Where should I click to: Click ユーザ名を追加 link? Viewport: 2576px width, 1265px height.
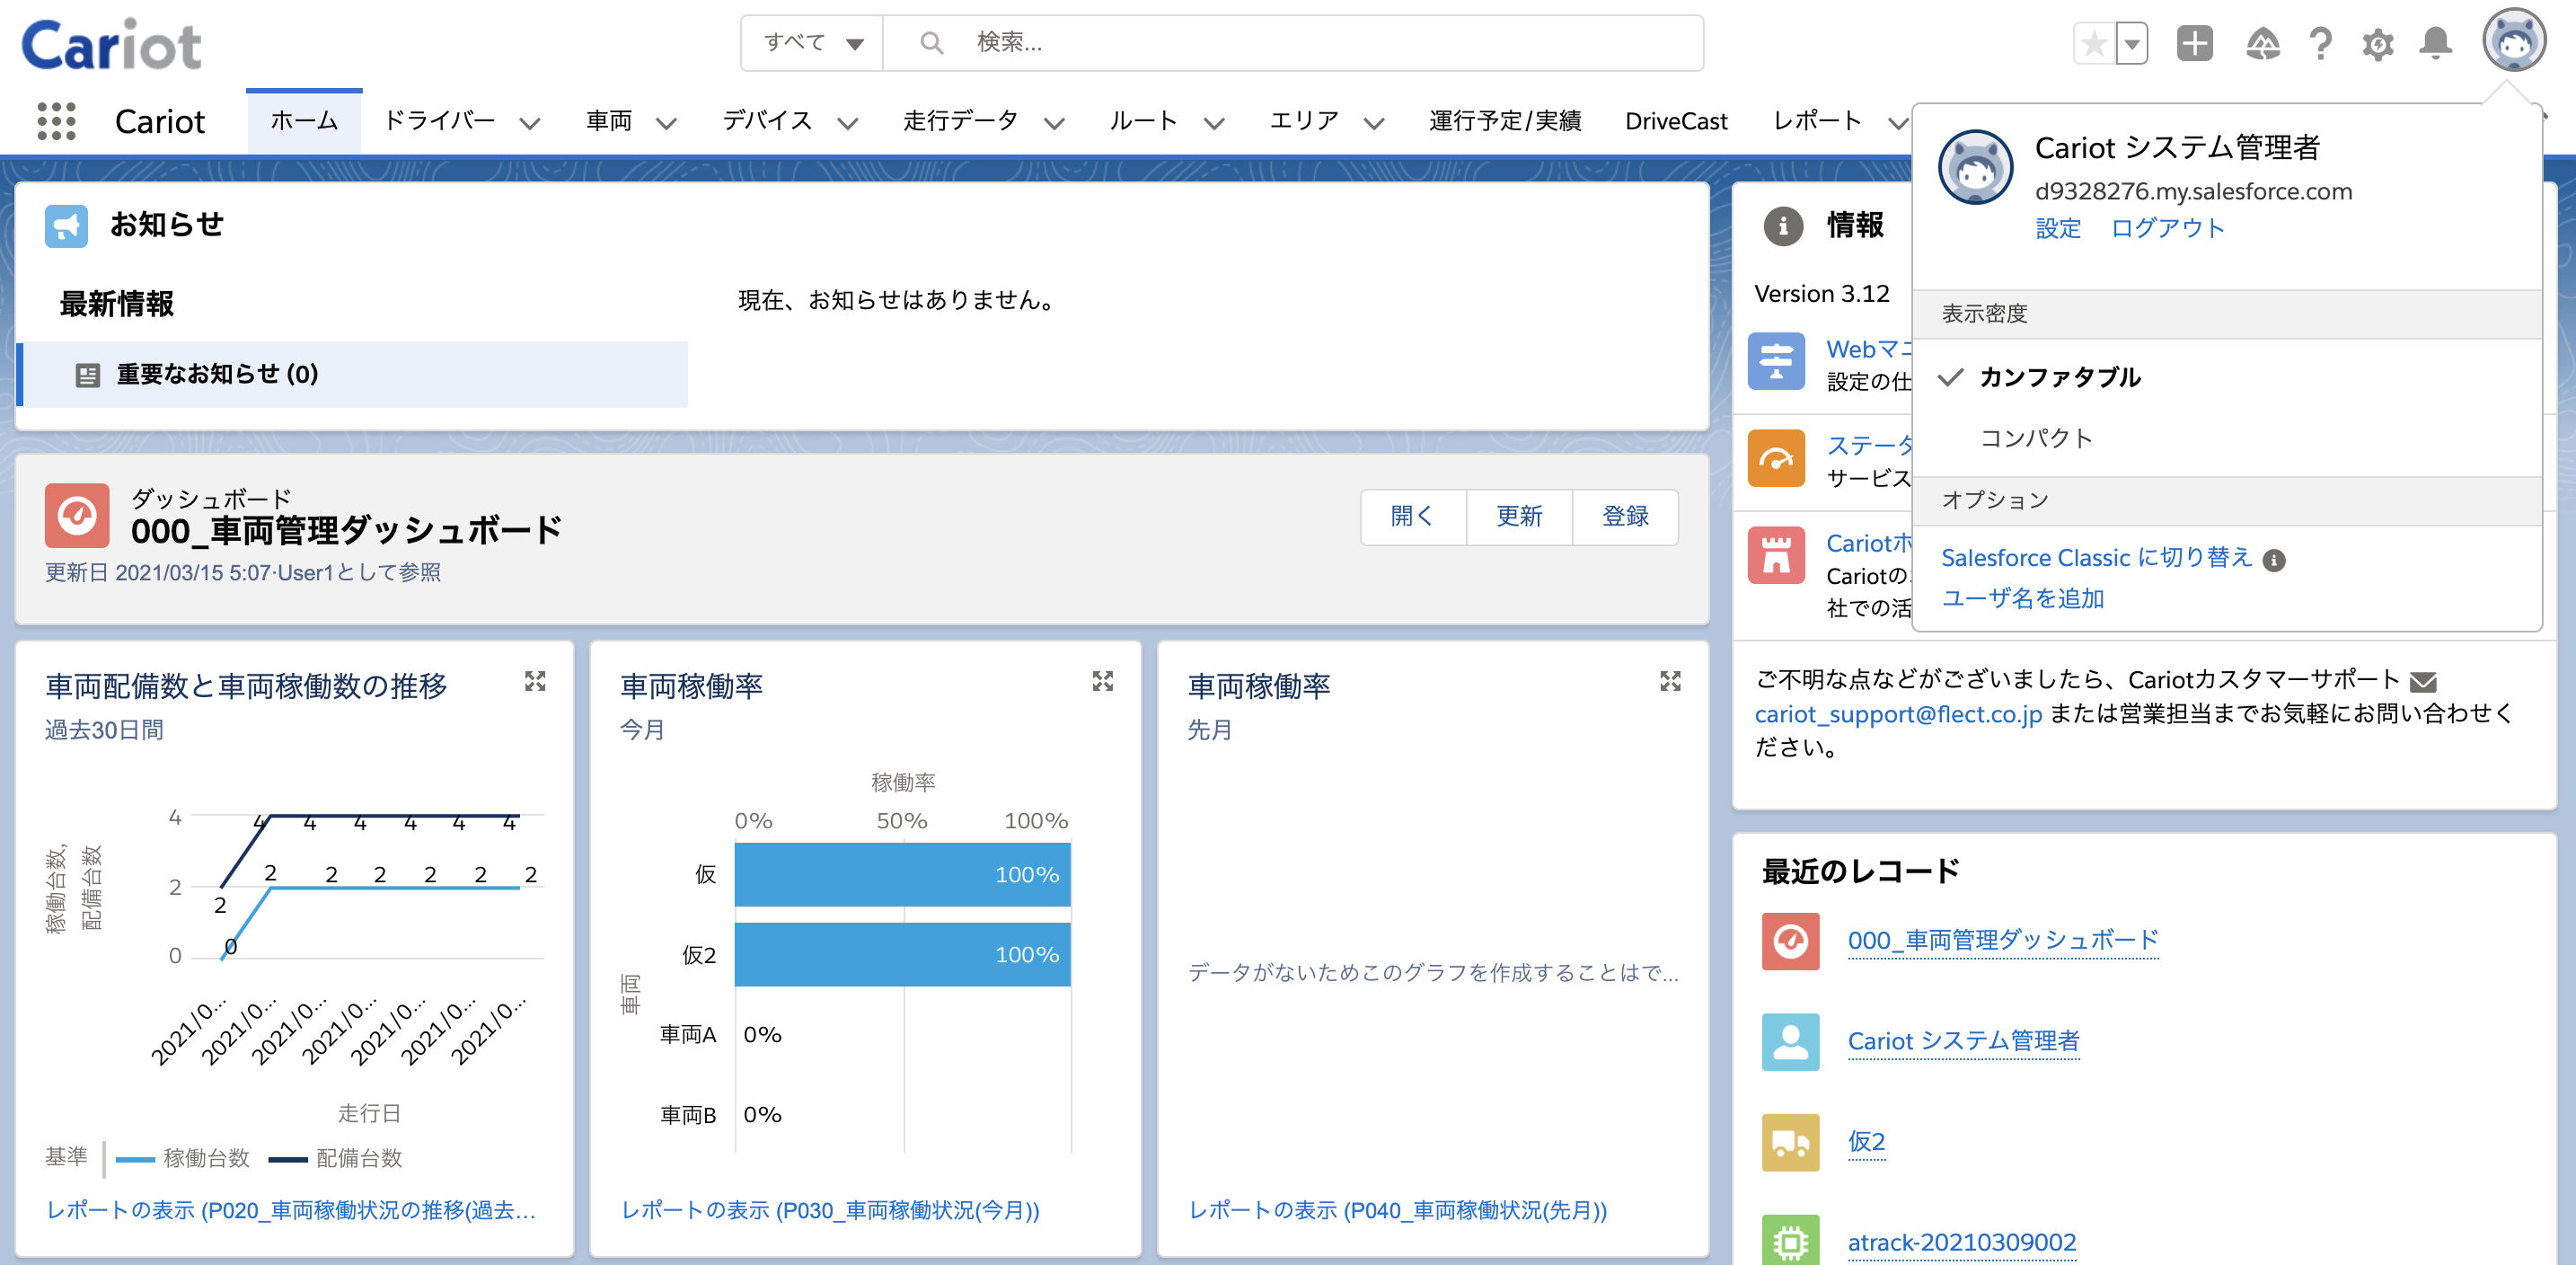[x=2022, y=599]
